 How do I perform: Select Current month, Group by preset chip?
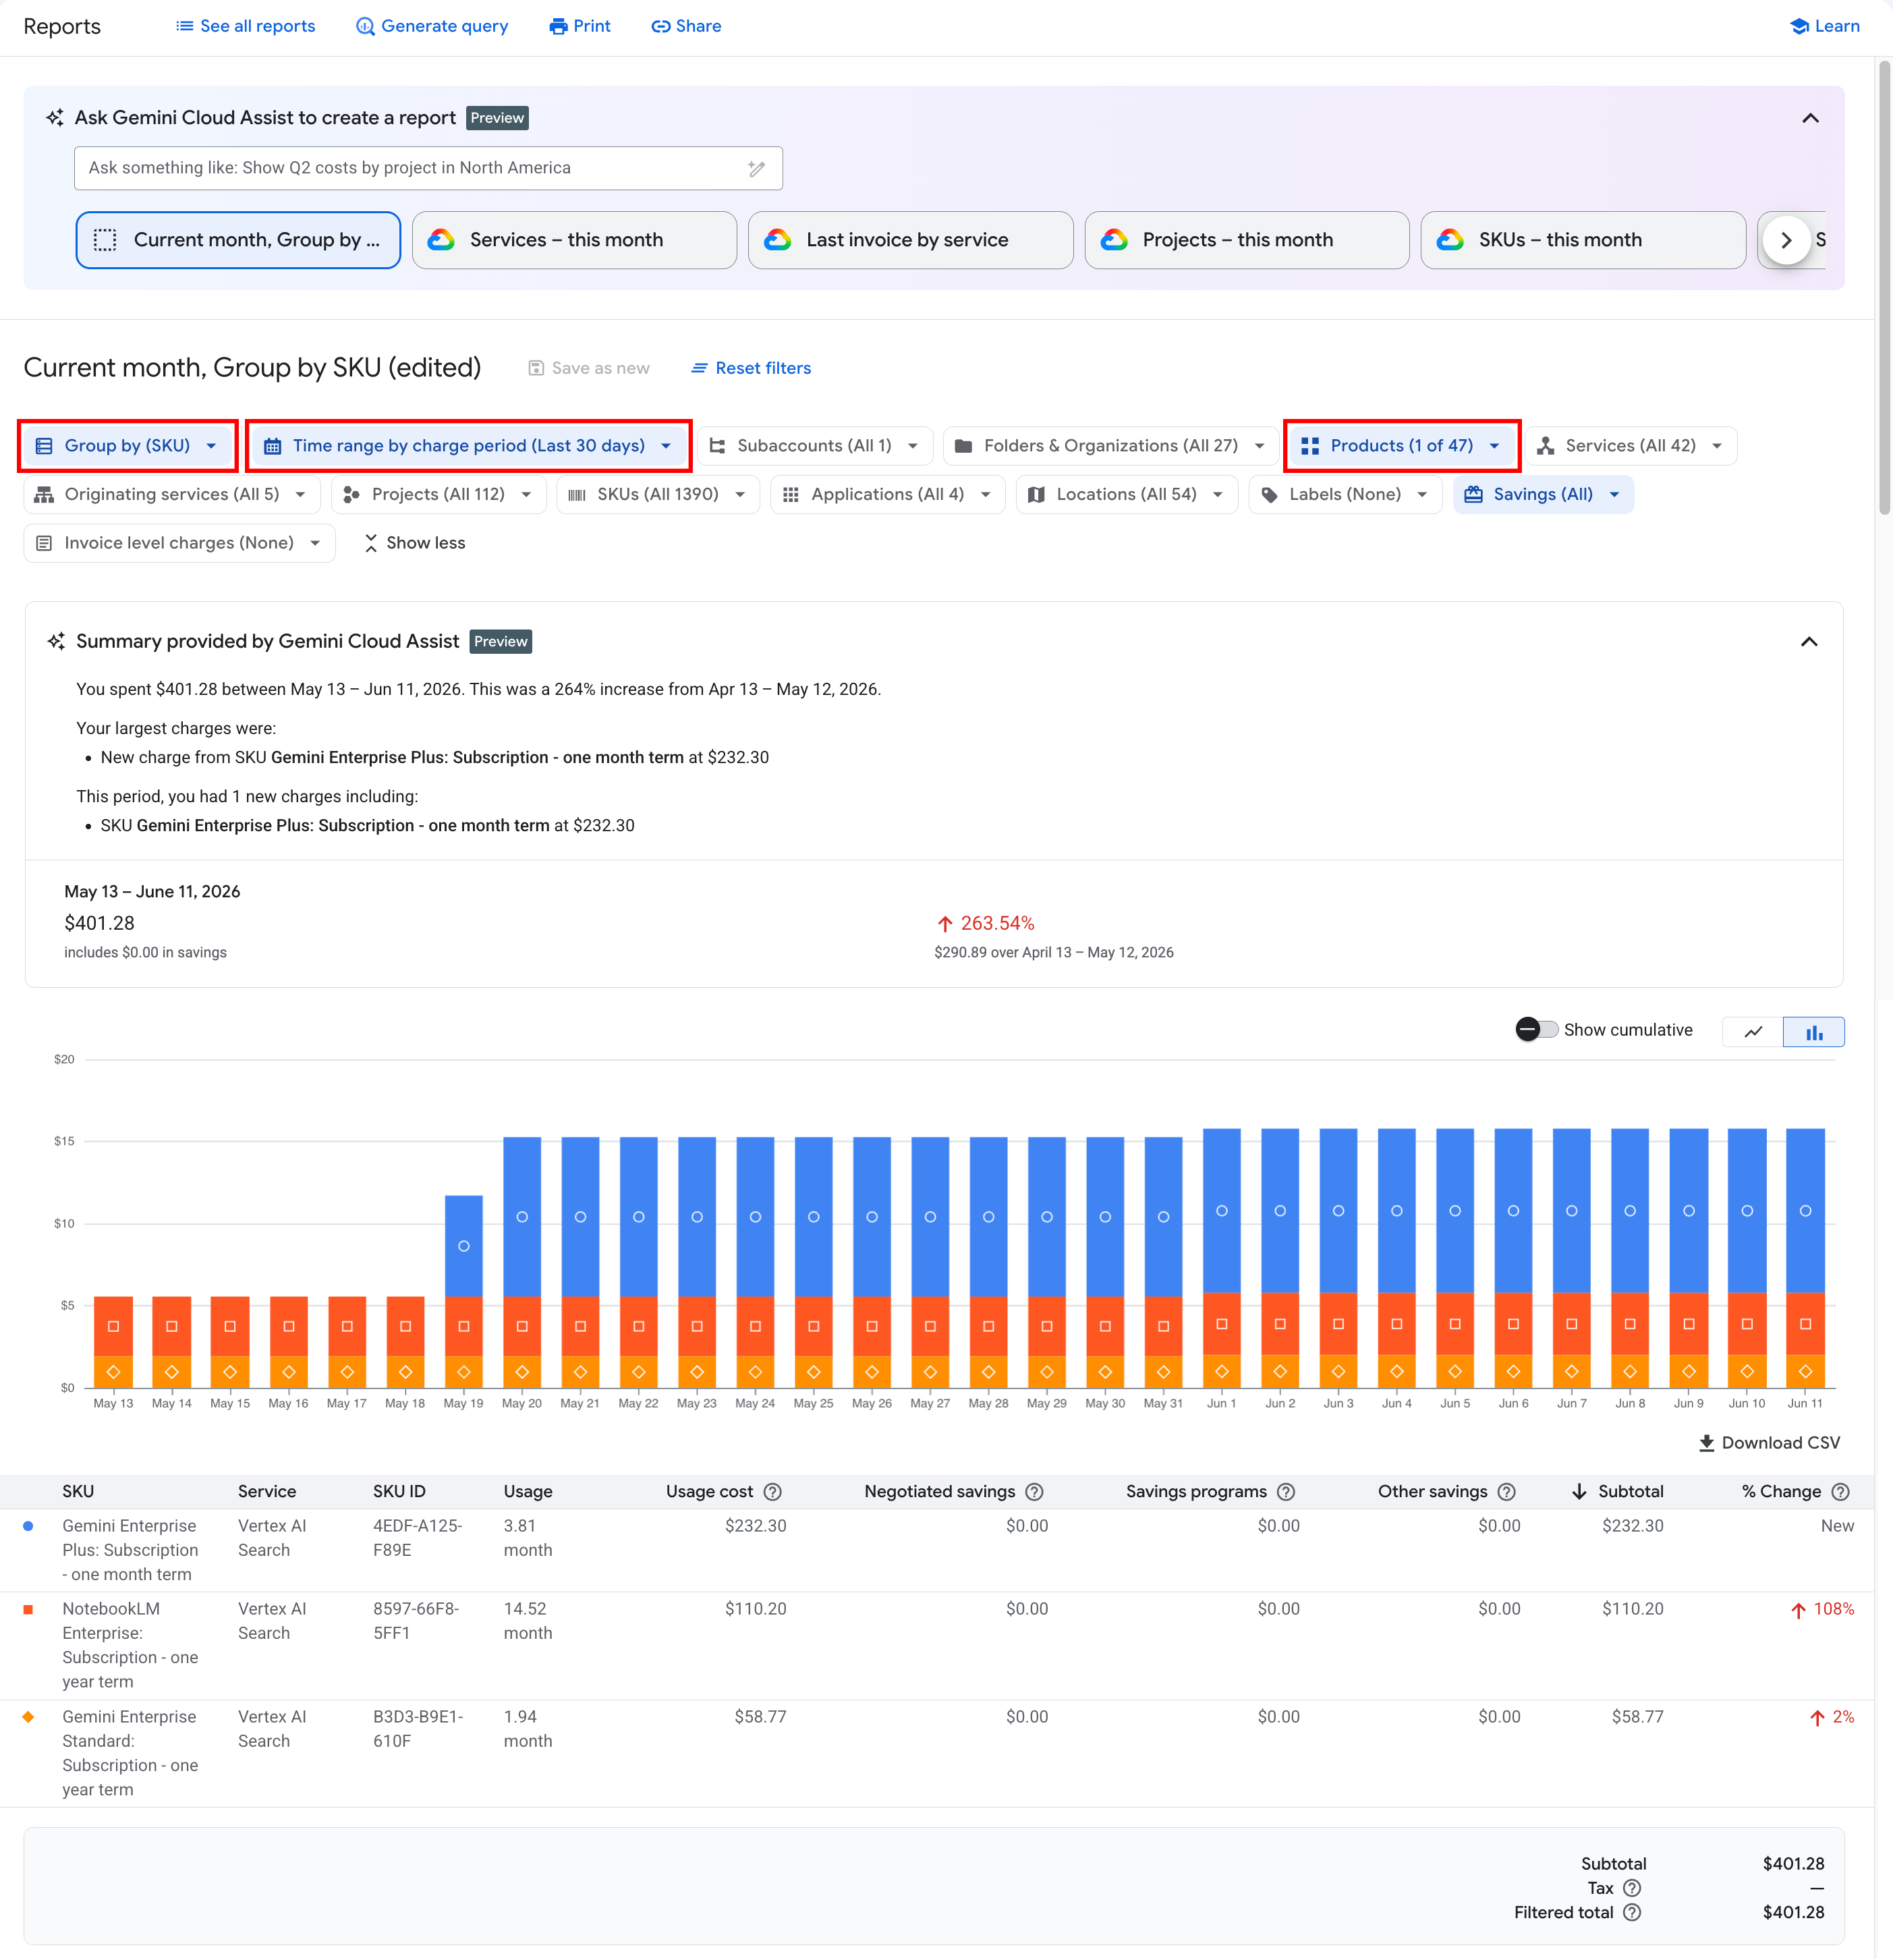coord(238,240)
